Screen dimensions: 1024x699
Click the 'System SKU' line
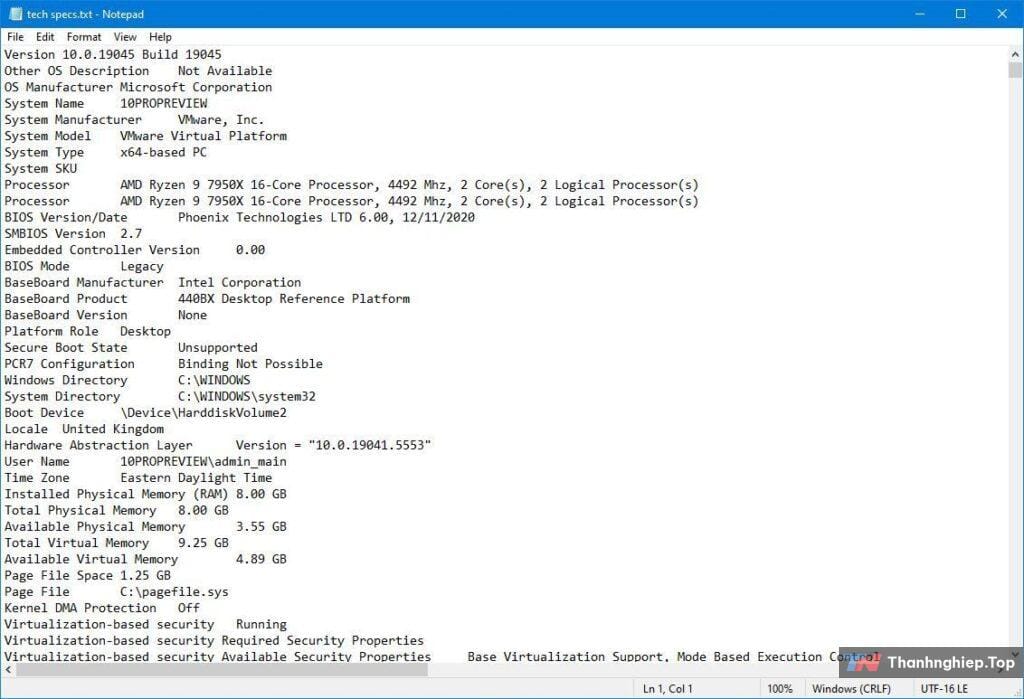pyautogui.click(x=40, y=169)
